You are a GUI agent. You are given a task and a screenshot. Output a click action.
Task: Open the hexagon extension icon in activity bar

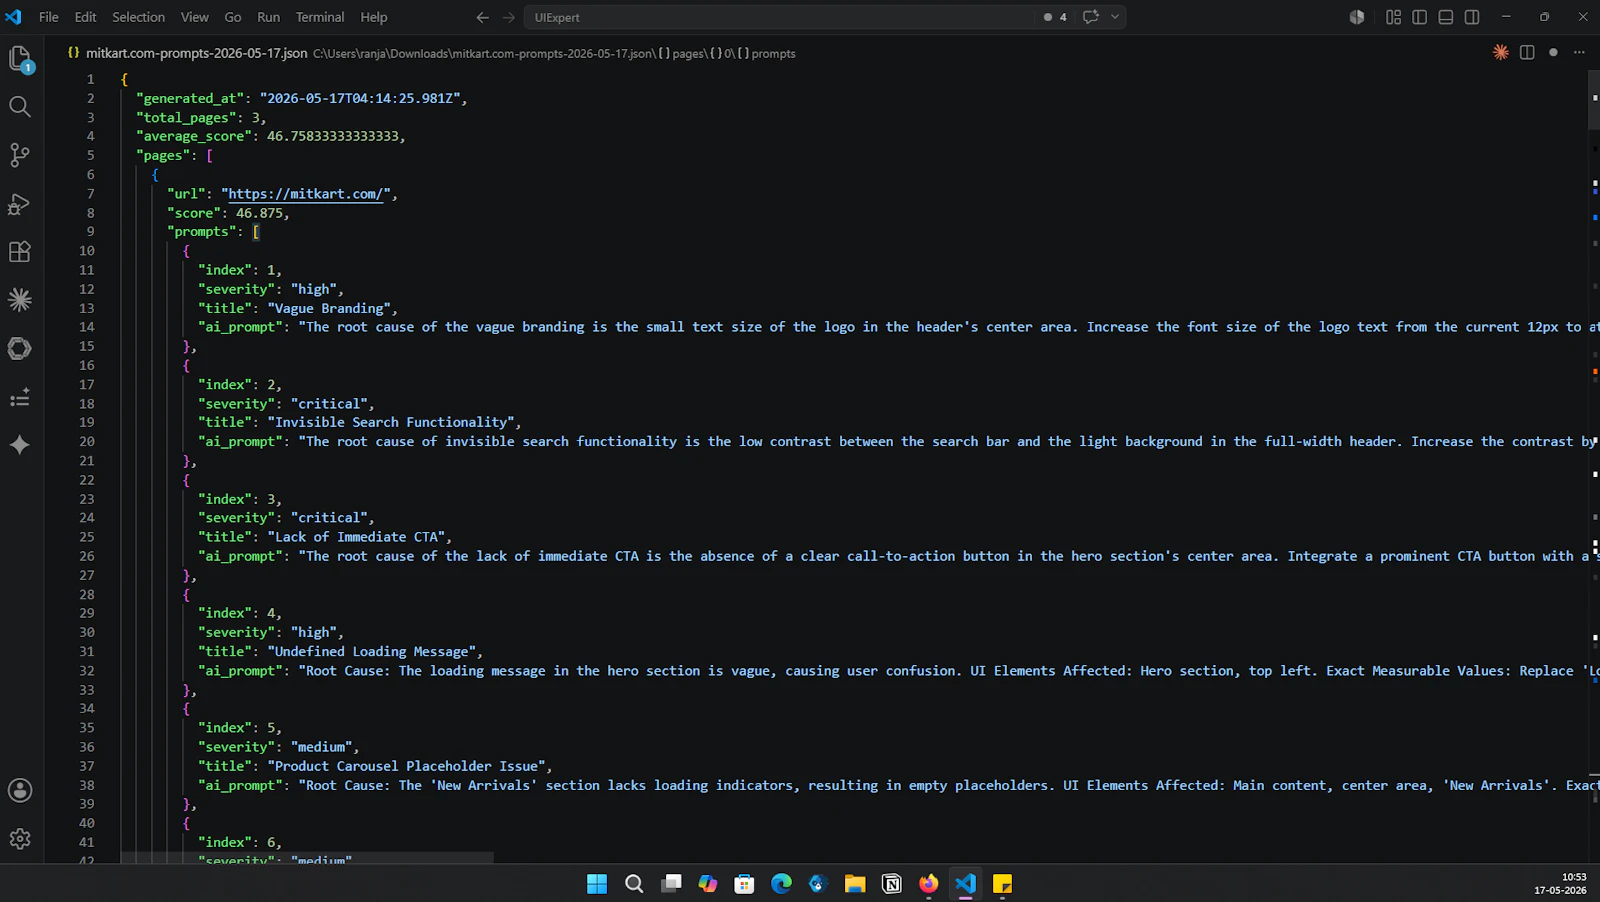click(20, 348)
